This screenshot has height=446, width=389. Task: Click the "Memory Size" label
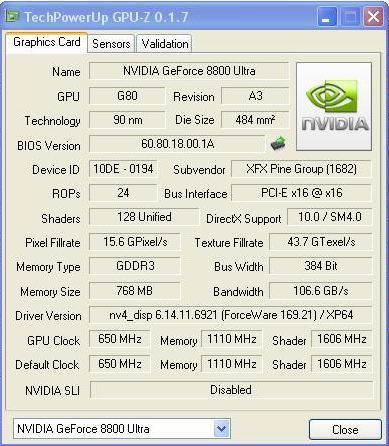[x=50, y=292]
